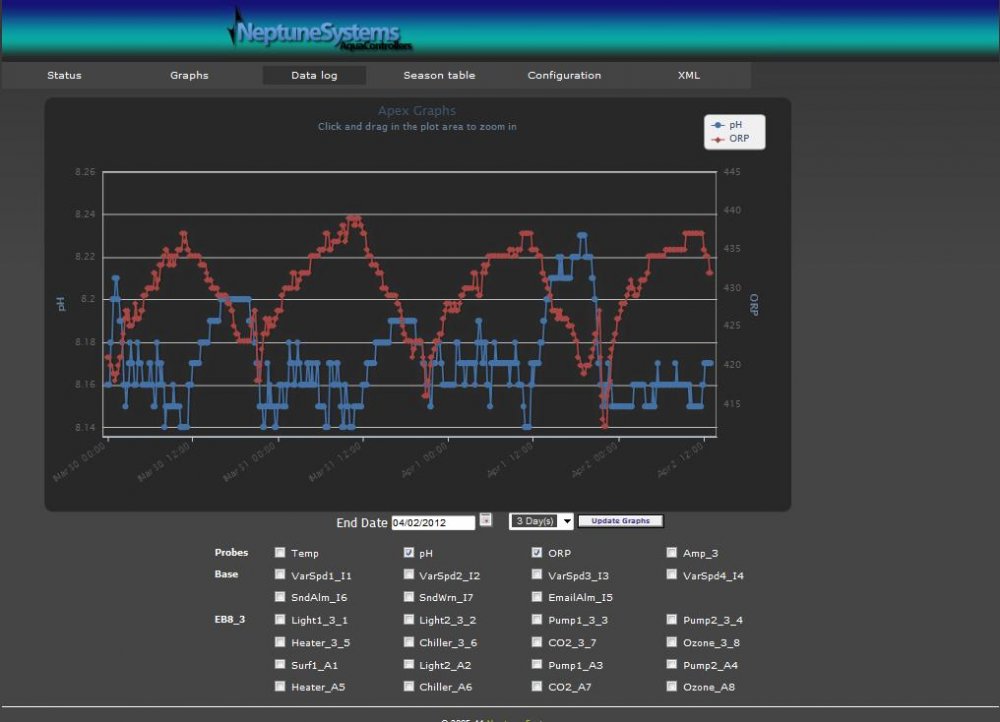
Task: Open the Status page
Action: point(64,75)
